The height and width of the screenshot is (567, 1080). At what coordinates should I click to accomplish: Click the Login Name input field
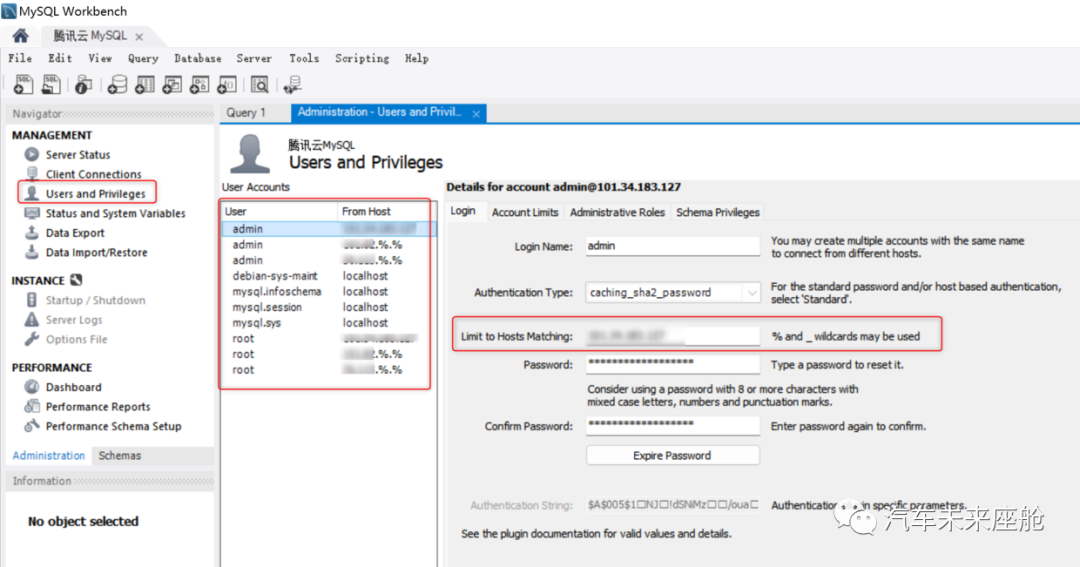(x=673, y=246)
